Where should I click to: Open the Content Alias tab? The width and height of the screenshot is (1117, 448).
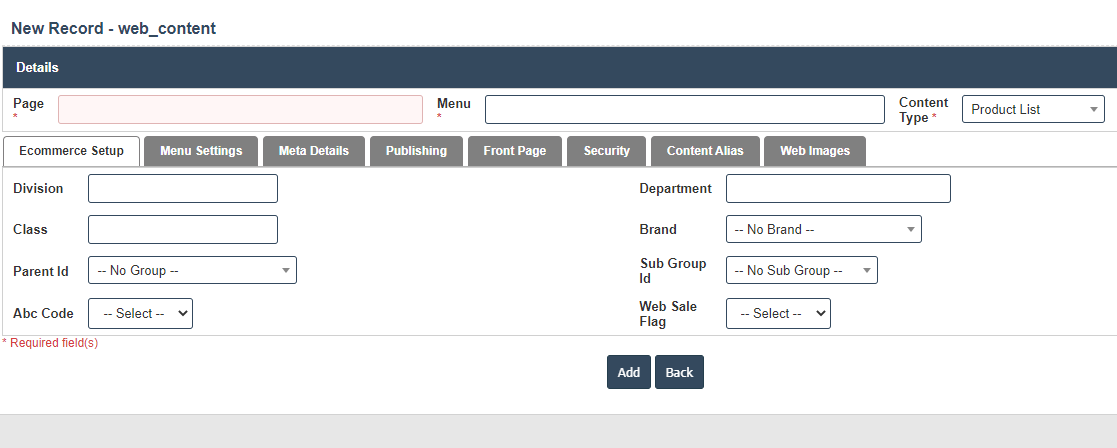705,151
